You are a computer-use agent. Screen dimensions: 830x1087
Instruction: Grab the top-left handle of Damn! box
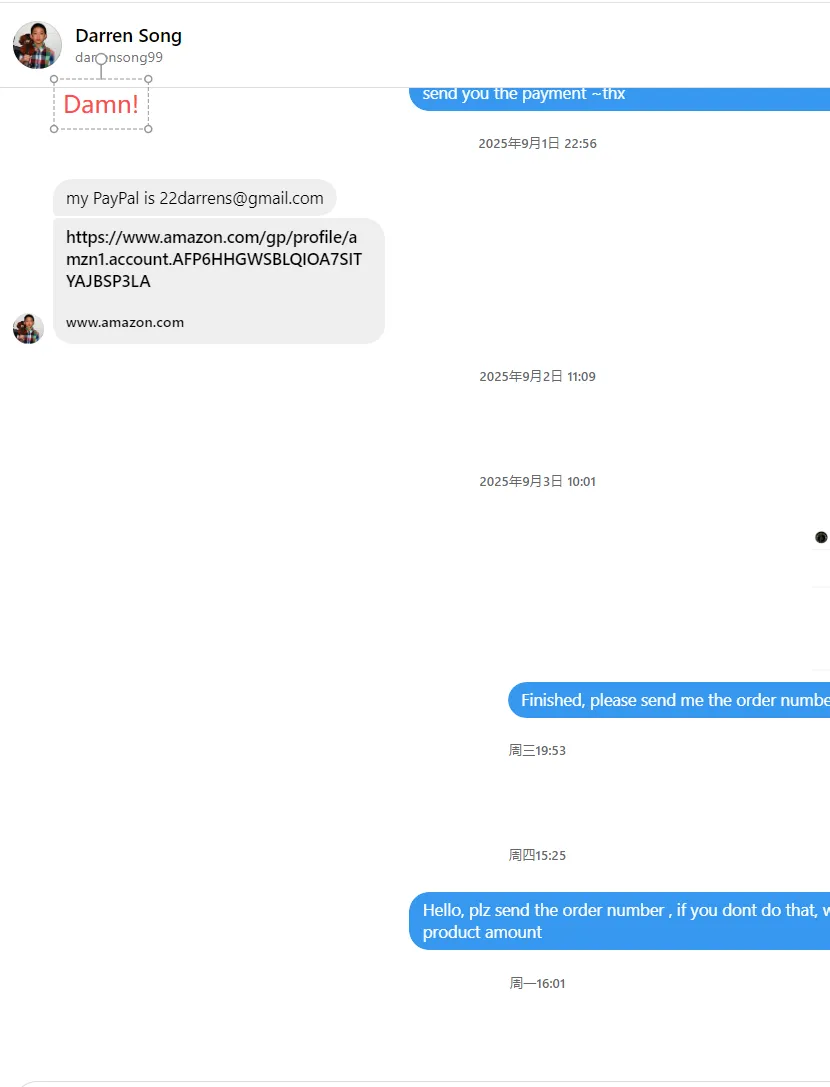tap(54, 79)
